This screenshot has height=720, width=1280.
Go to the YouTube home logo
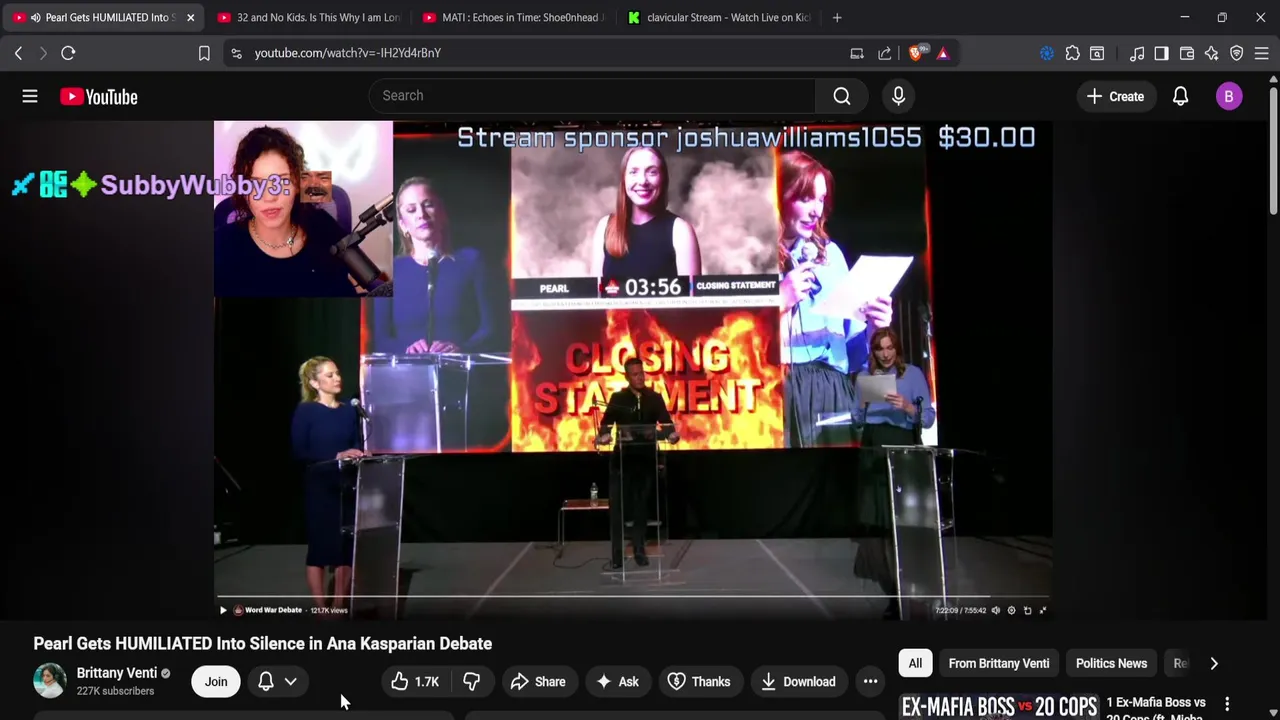tap(98, 96)
